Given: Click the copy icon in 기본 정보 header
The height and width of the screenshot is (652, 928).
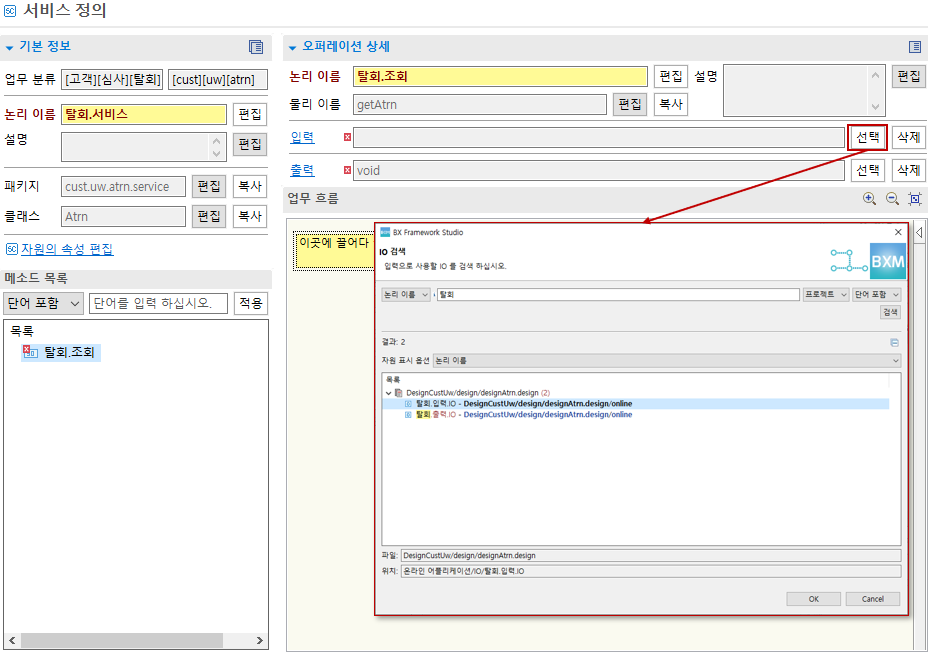Looking at the screenshot, I should point(256,47).
